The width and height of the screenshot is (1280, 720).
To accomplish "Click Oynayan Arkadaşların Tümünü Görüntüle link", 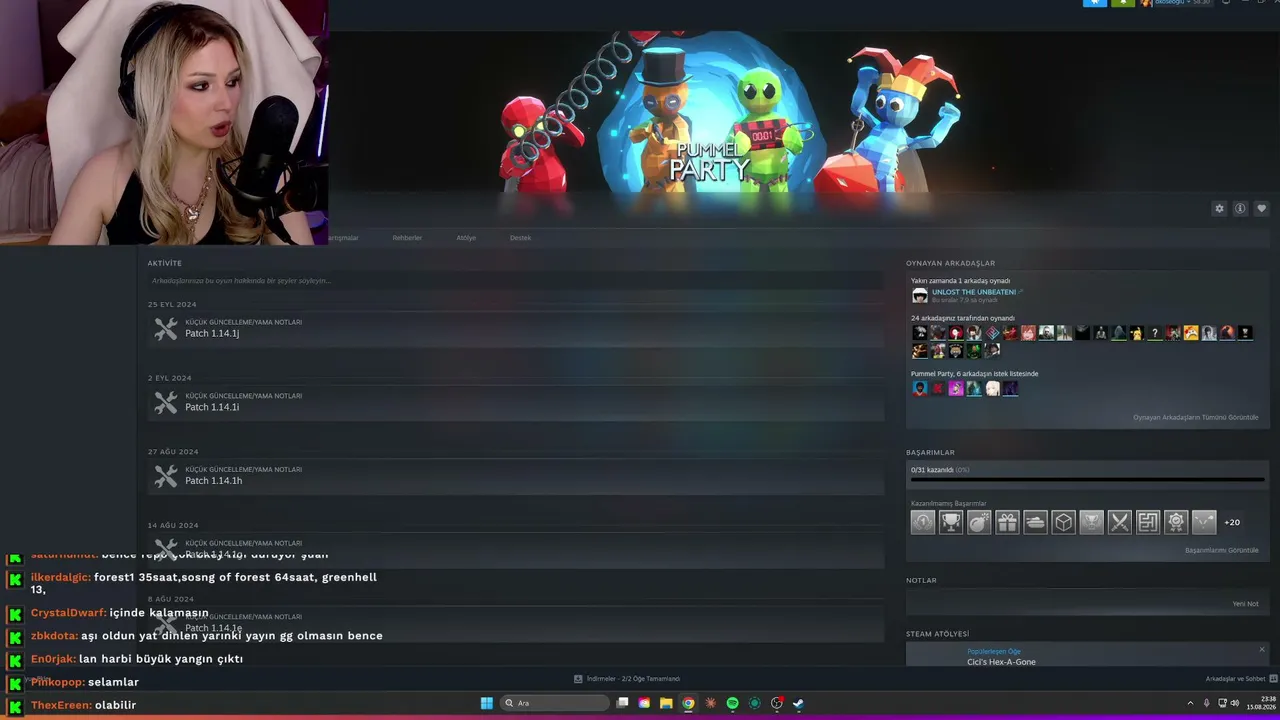I will pos(1195,418).
